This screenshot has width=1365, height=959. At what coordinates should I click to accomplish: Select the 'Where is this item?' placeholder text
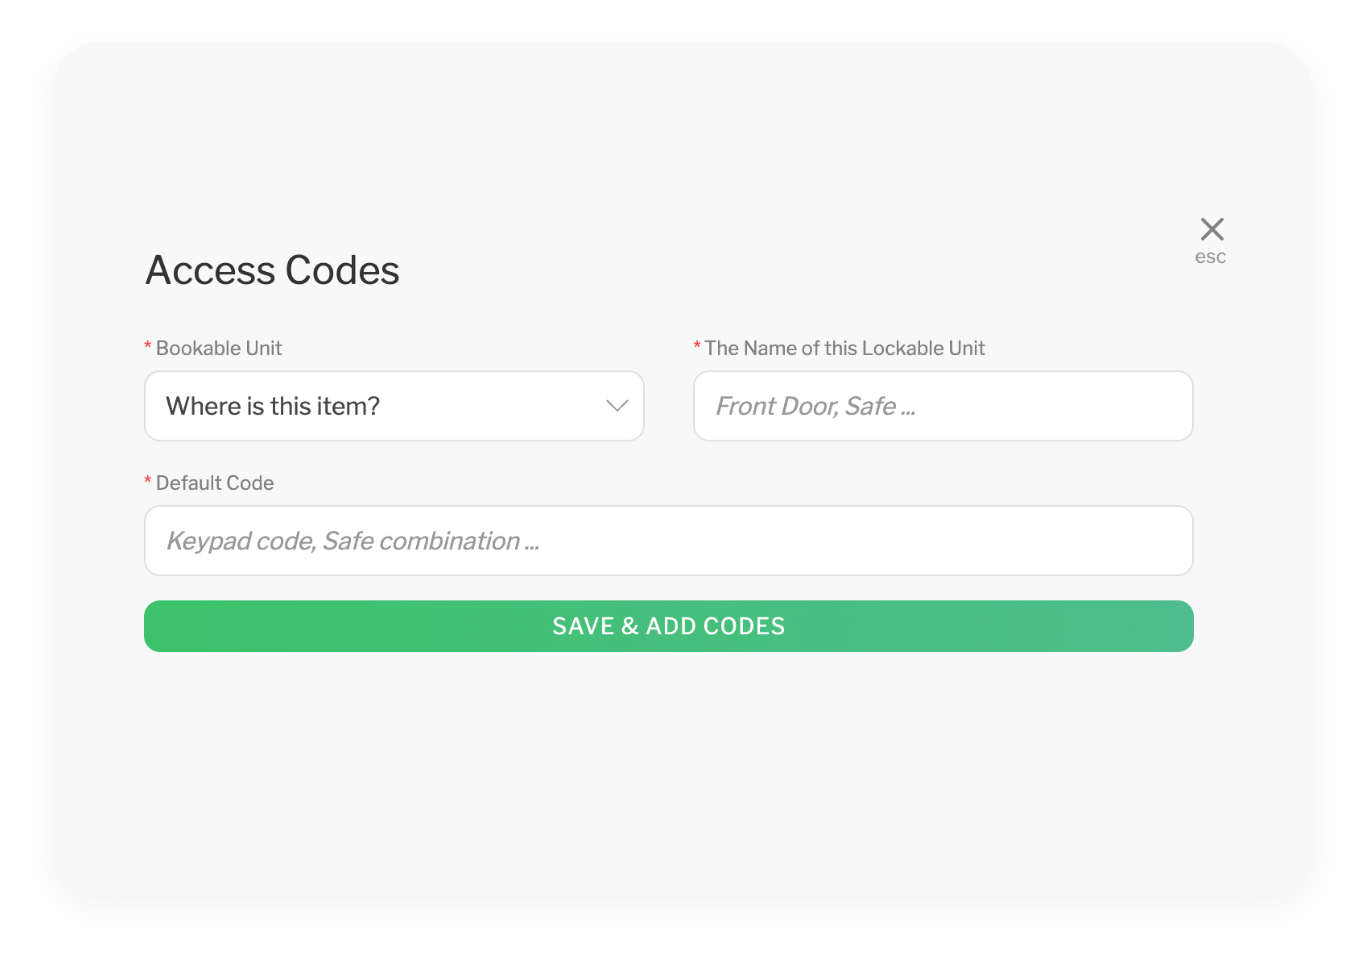click(273, 406)
